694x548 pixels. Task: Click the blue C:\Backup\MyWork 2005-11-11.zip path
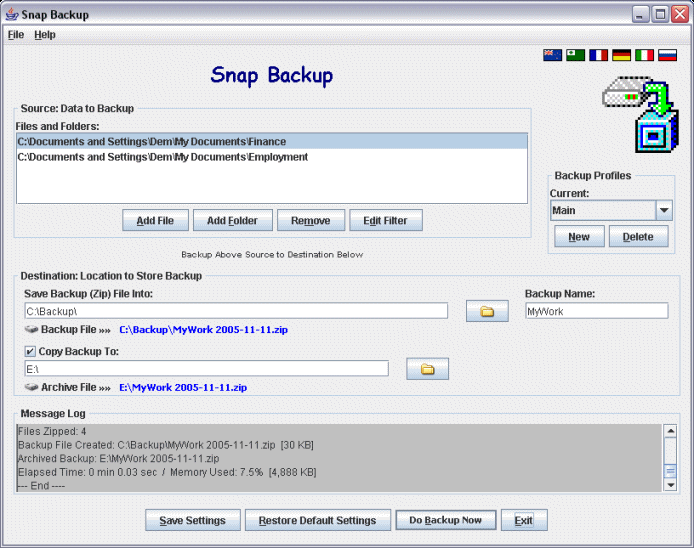tap(204, 330)
